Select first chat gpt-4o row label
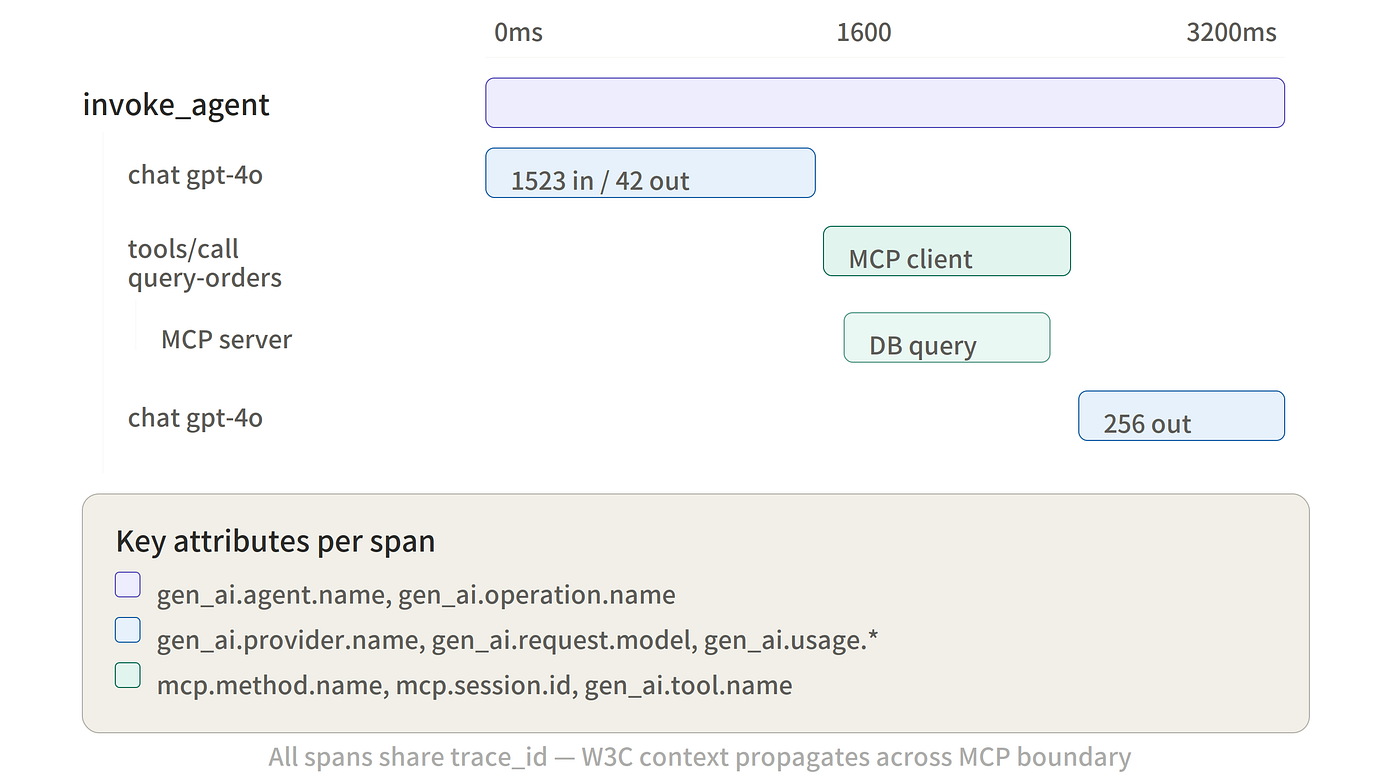This screenshot has height=782, width=1400. click(195, 175)
